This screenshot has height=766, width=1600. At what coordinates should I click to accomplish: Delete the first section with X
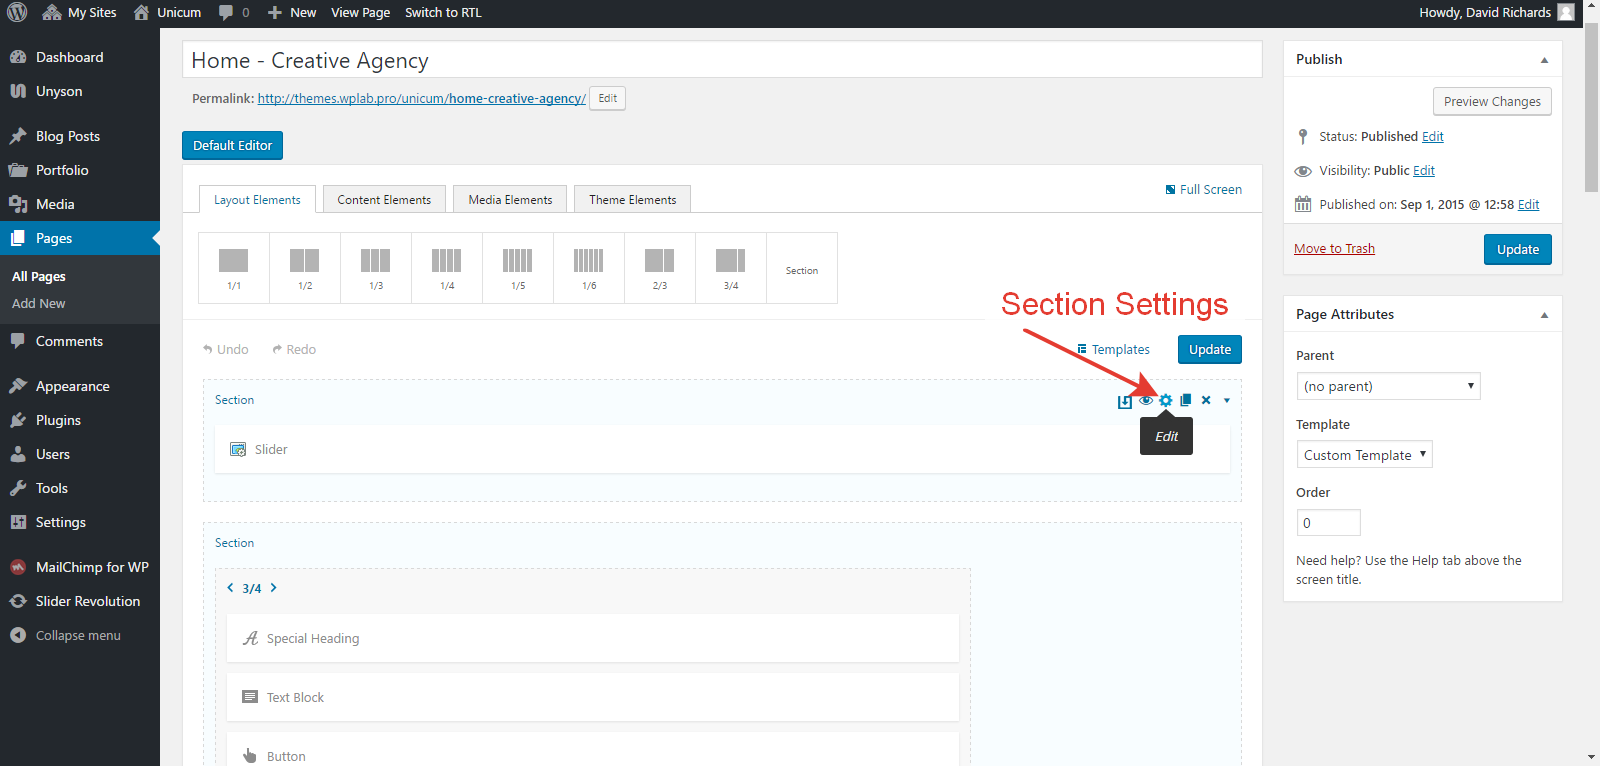[1206, 400]
